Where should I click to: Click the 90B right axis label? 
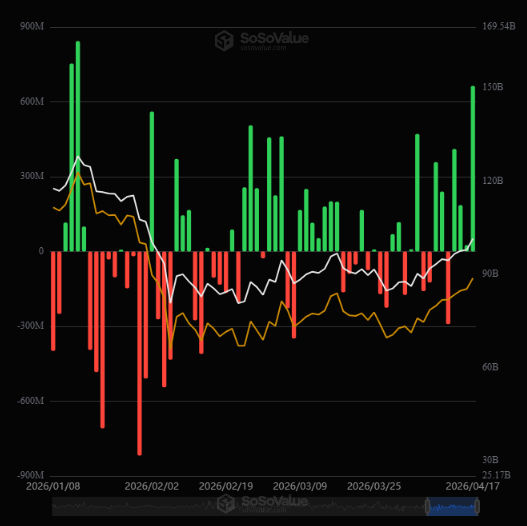490,274
